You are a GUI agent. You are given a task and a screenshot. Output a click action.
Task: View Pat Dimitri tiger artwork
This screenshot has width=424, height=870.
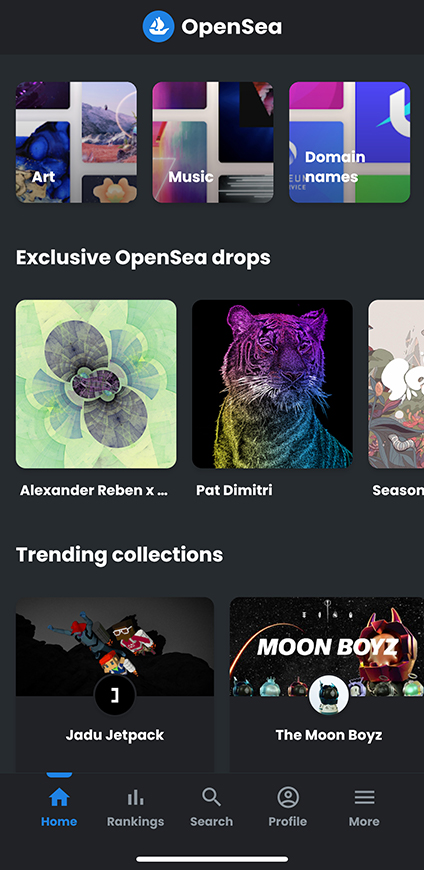[x=272, y=385]
